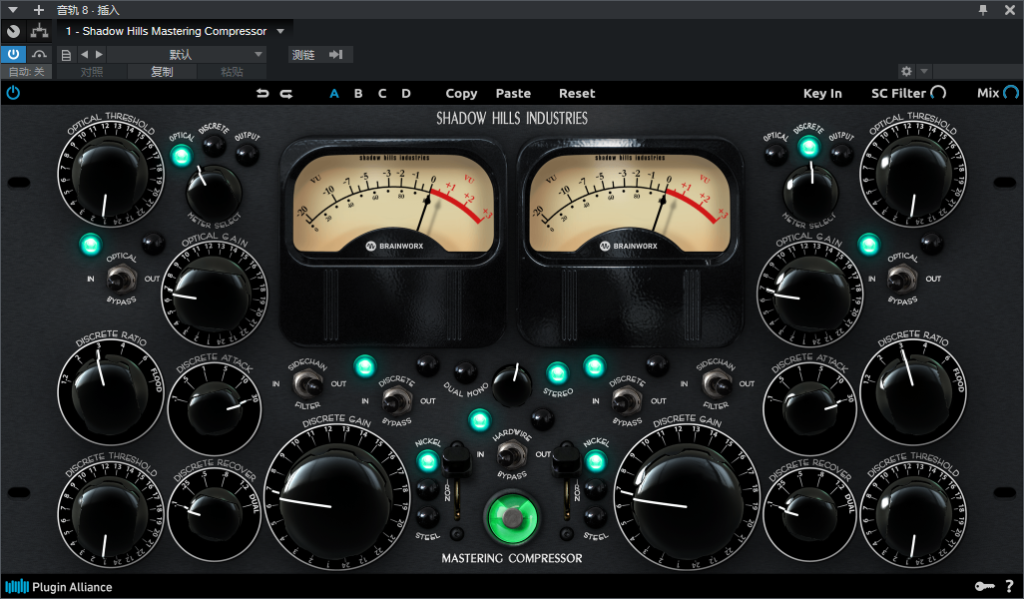Open the Plugin Alliance logo menu
1024x599 pixels.
(59, 587)
